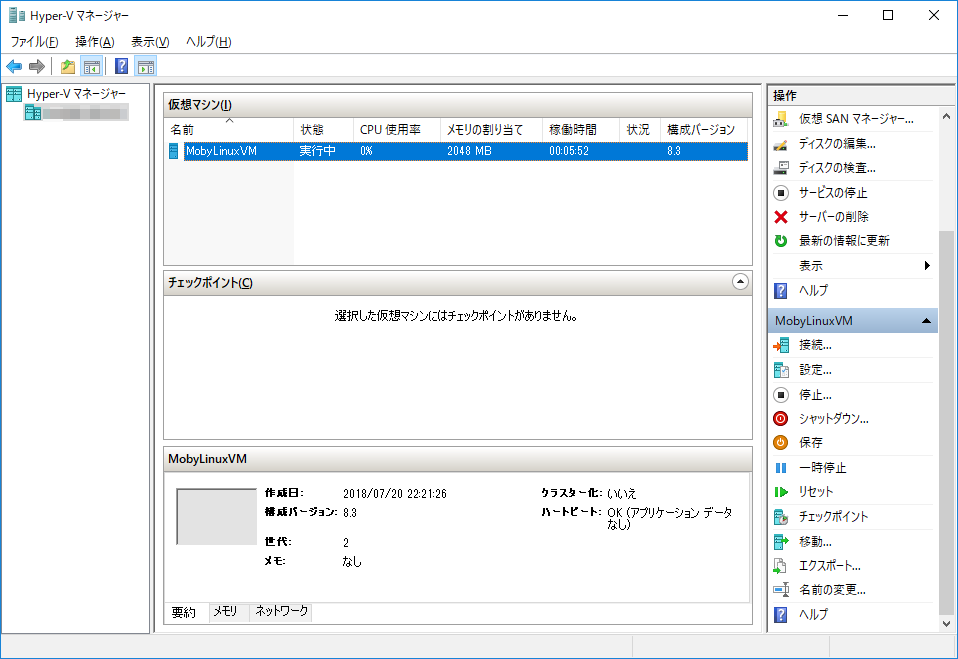Click the Forward arrow toolbar icon
Viewport: 958px width, 659px height.
37,66
